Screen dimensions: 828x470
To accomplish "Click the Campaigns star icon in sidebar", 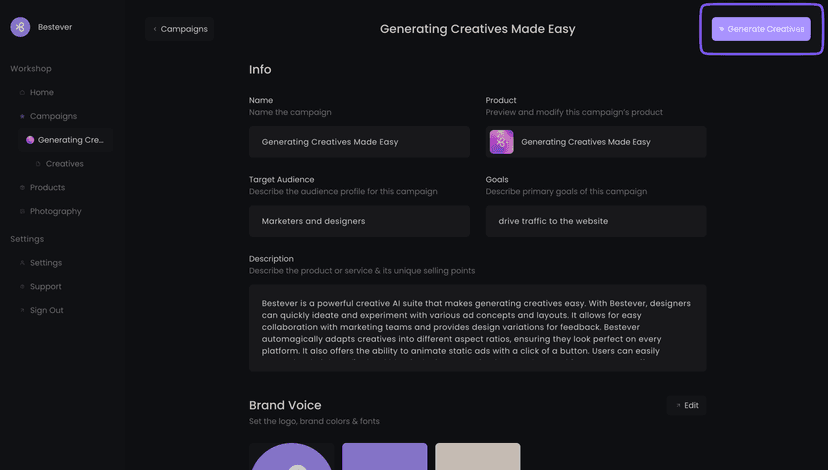I will click(22, 116).
